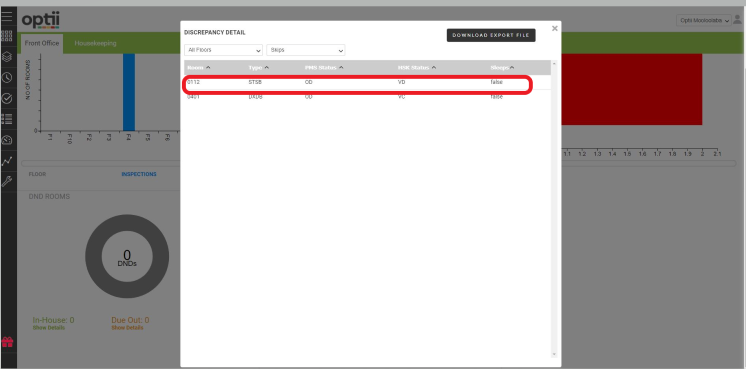Select the gauge dashboard sidebar icon
Screen dimensions: 746x369
(7, 140)
